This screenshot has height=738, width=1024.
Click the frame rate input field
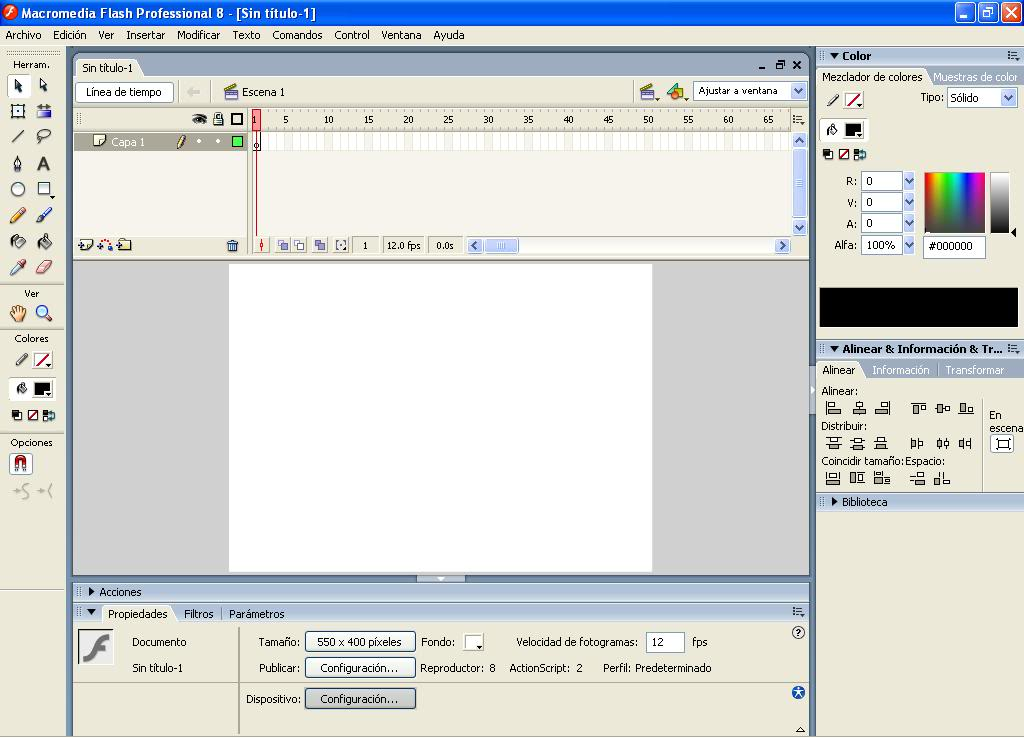click(x=665, y=642)
